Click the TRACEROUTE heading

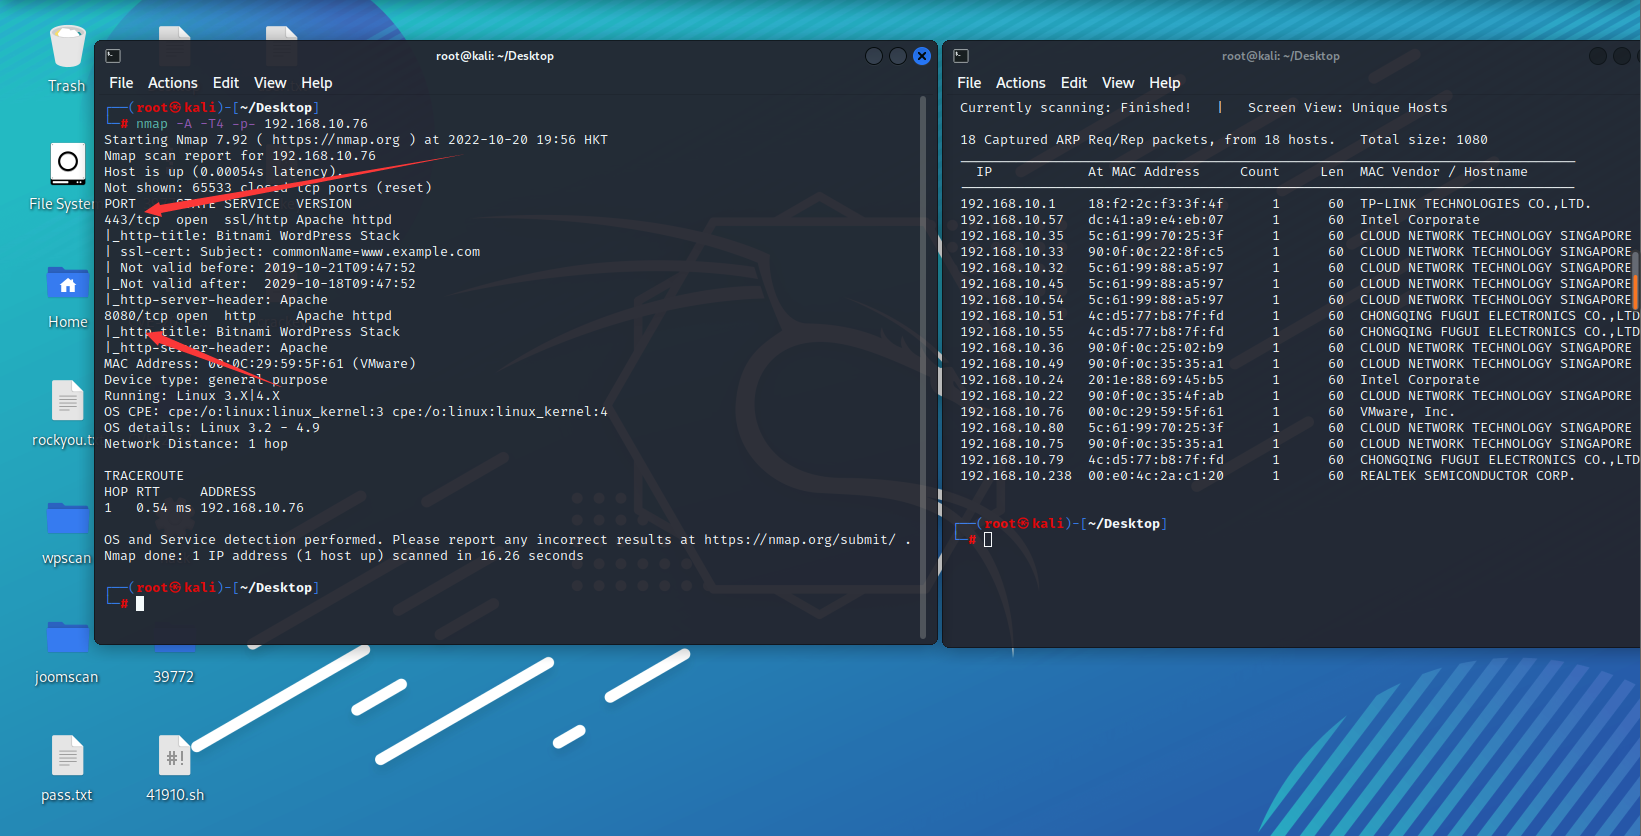(x=144, y=476)
